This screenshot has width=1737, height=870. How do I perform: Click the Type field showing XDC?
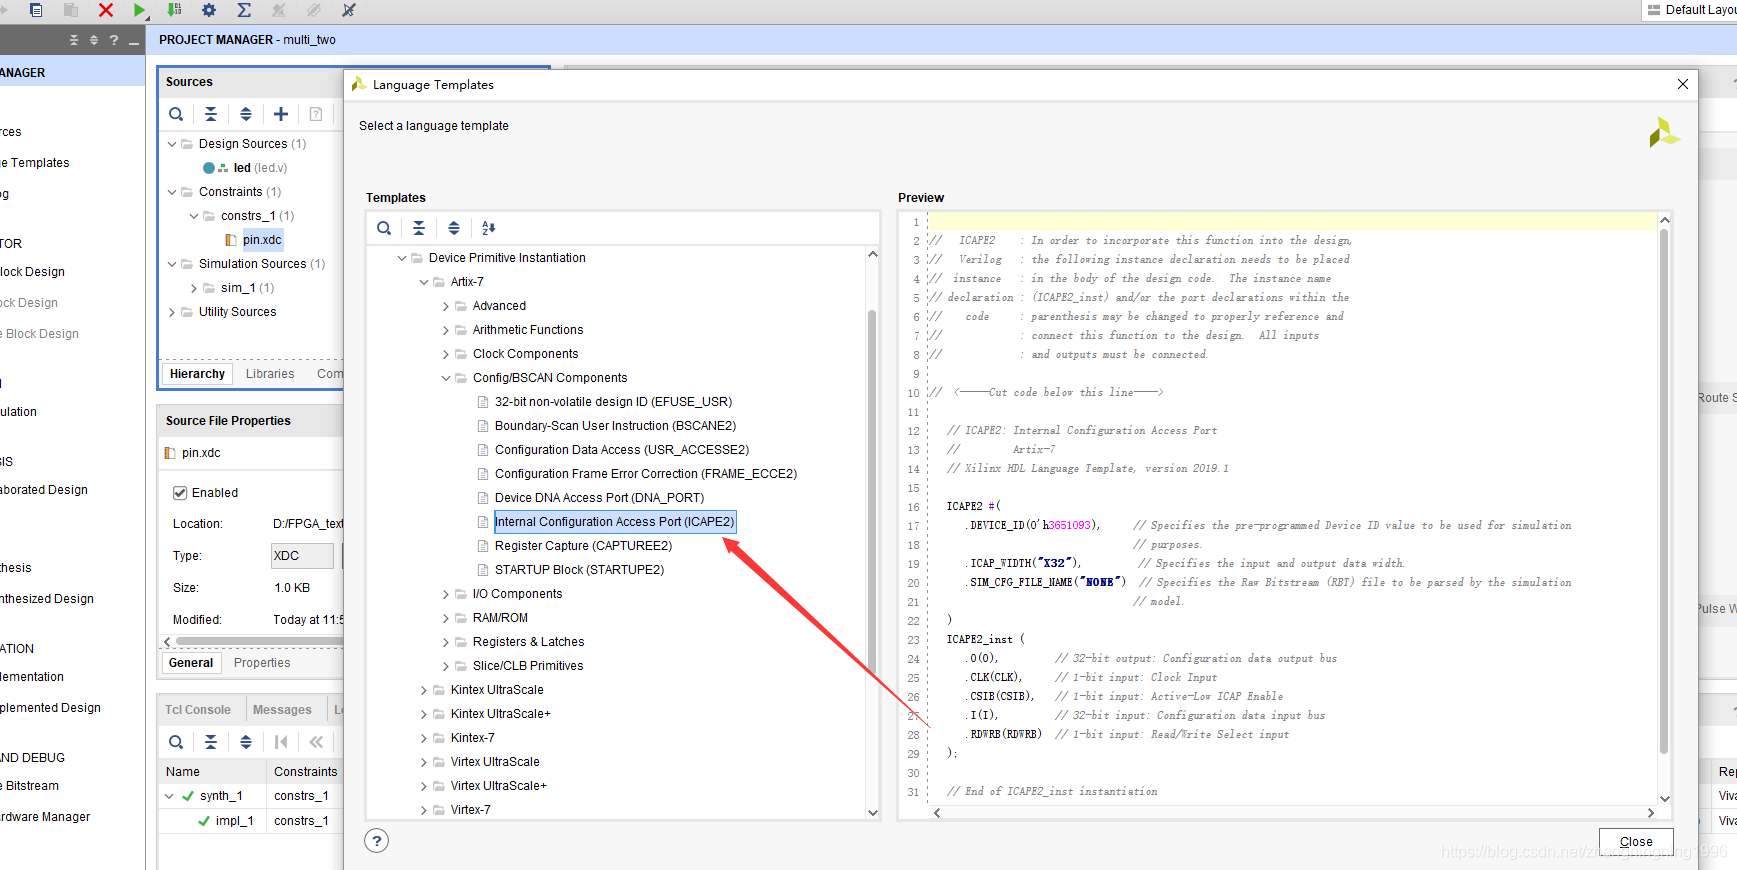point(302,556)
